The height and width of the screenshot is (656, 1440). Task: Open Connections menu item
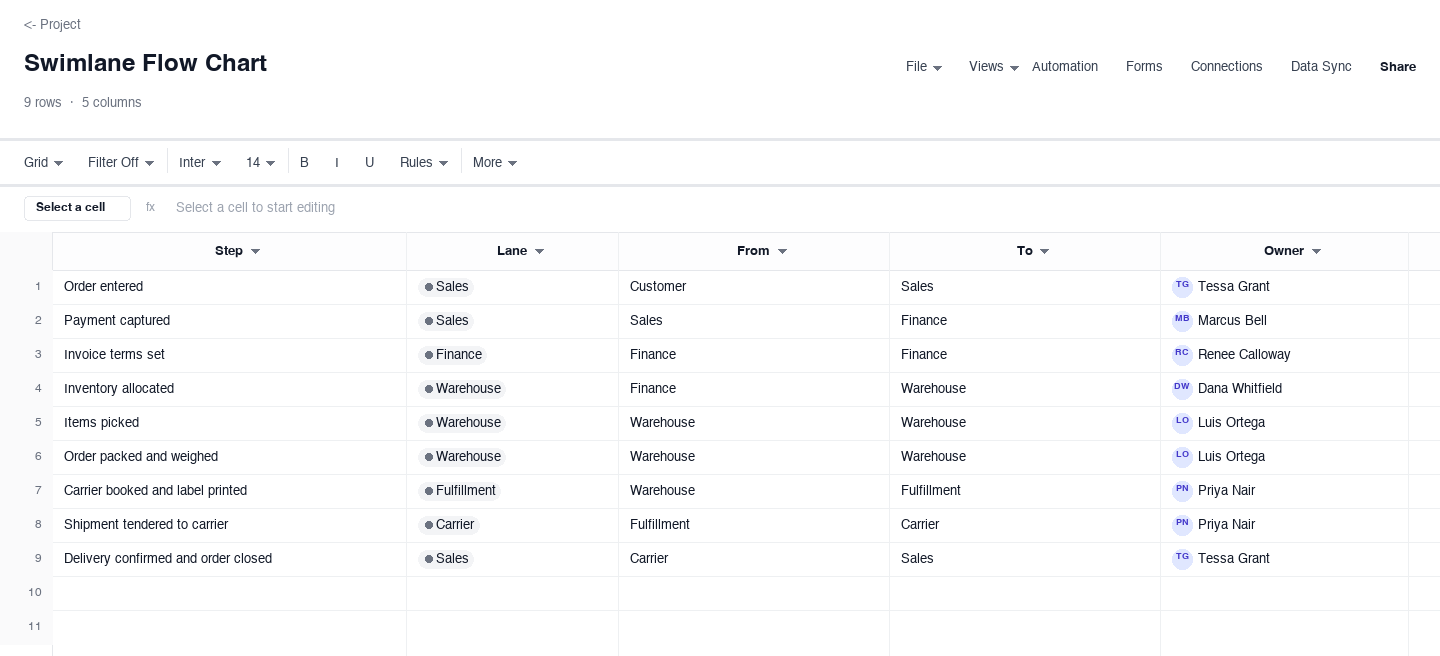1226,67
